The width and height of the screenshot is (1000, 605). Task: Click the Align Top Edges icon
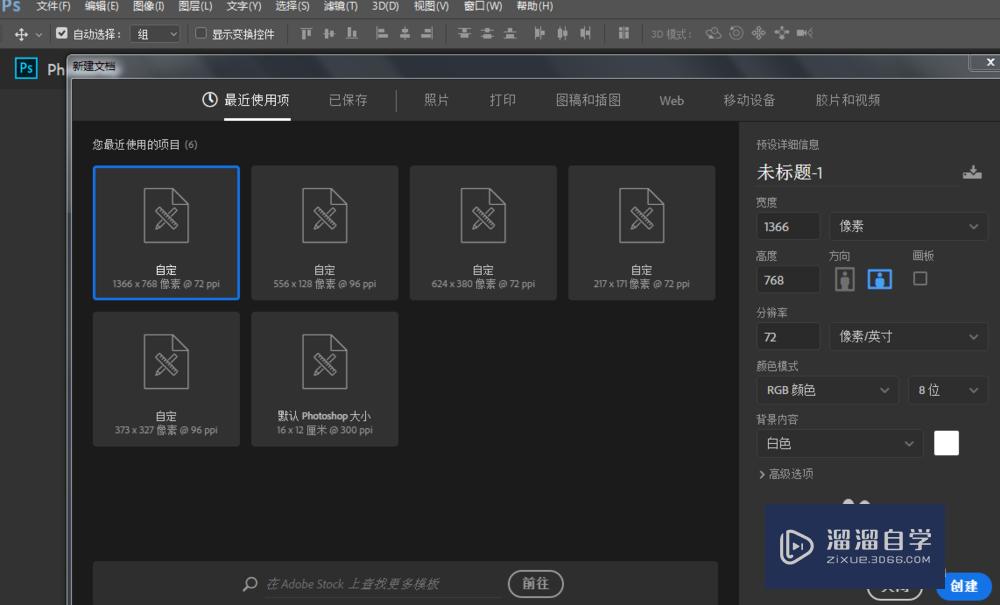(306, 33)
